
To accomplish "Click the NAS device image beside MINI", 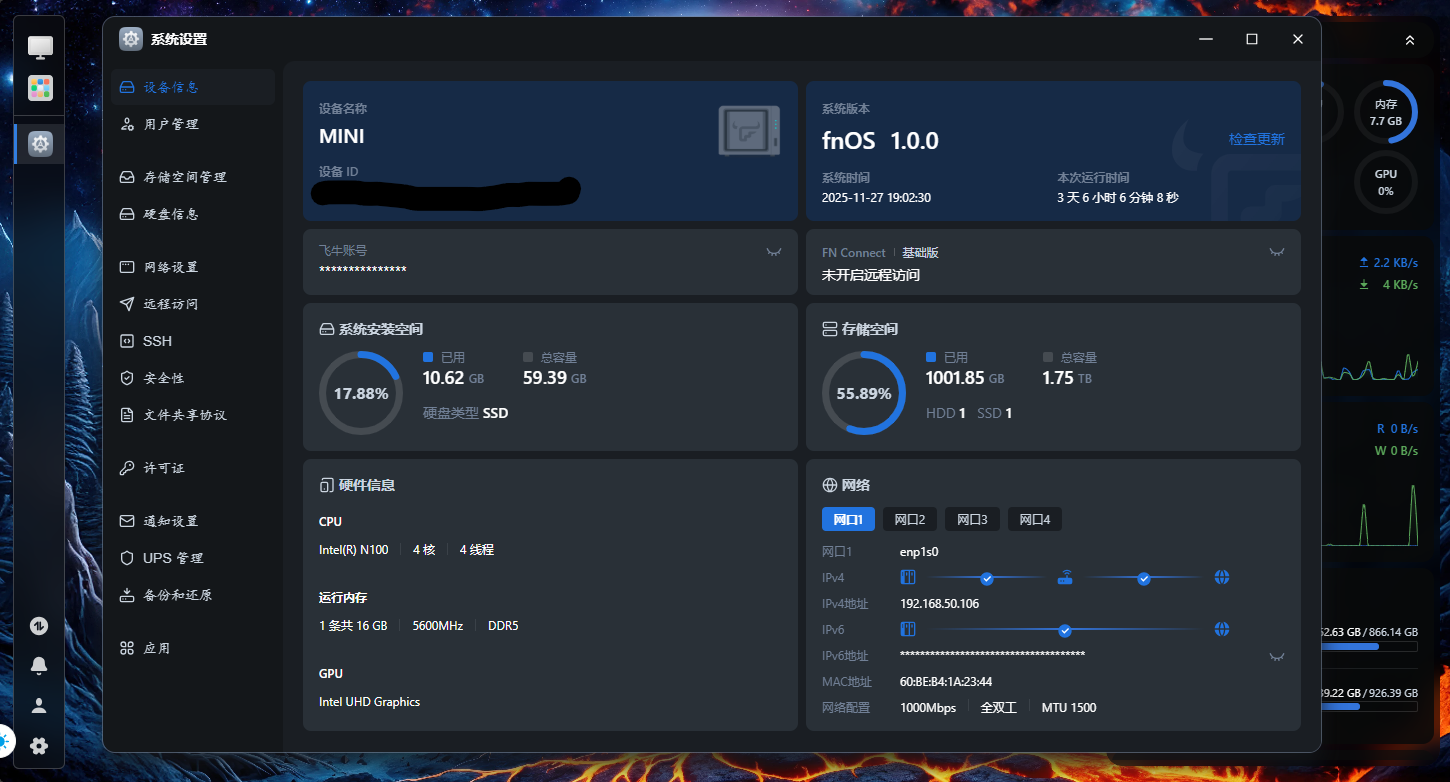I will coord(749,130).
